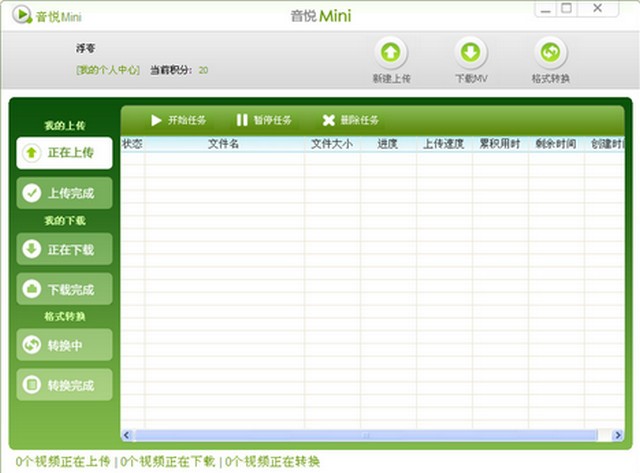Delete task using 删除任务 button
Viewport: 640px width, 473px height.
350,120
